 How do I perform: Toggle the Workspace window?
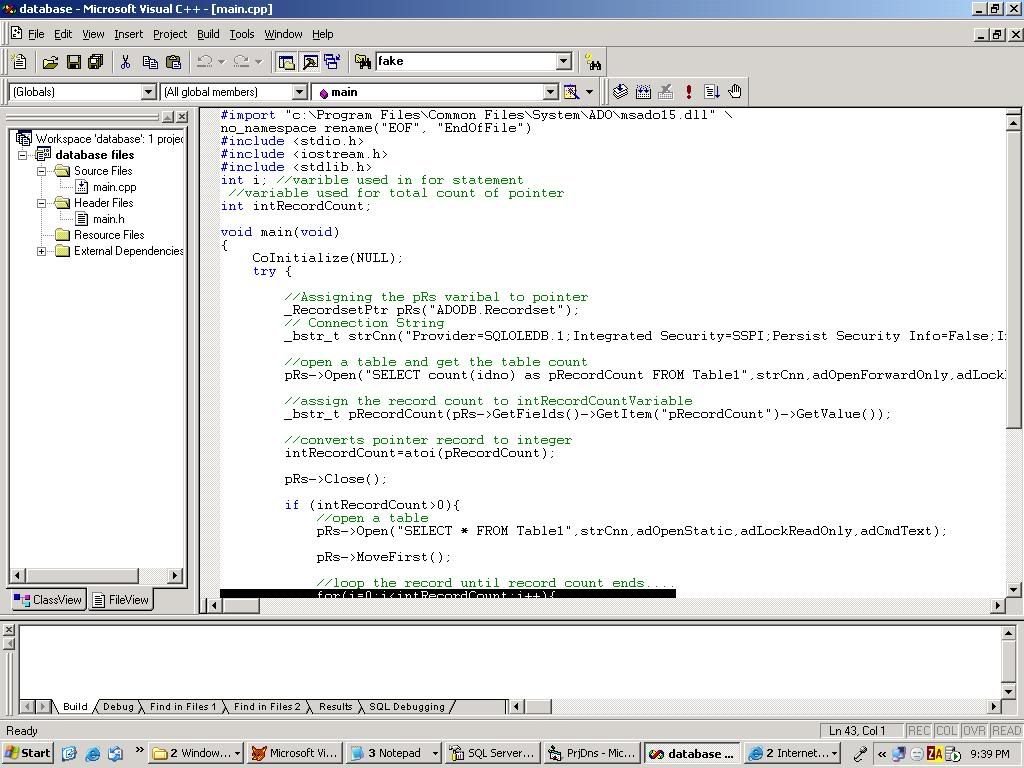[286, 62]
